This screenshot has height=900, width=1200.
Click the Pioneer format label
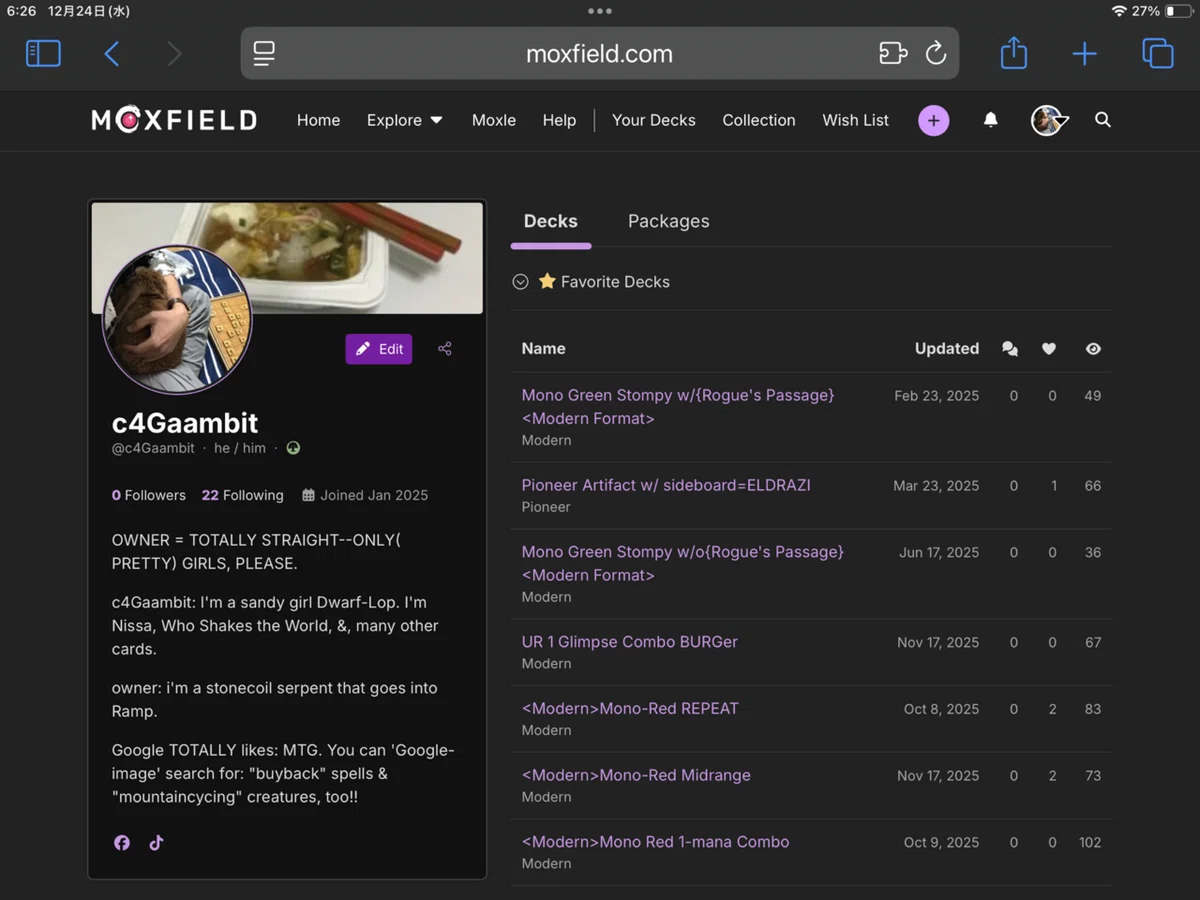coord(546,507)
